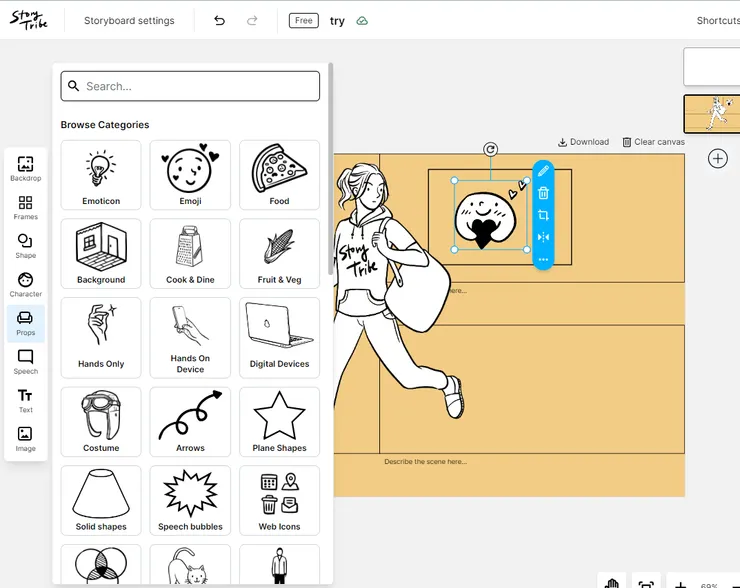740x588 pixels.
Task: Browse the Speech bubbles category
Action: pyautogui.click(x=190, y=501)
